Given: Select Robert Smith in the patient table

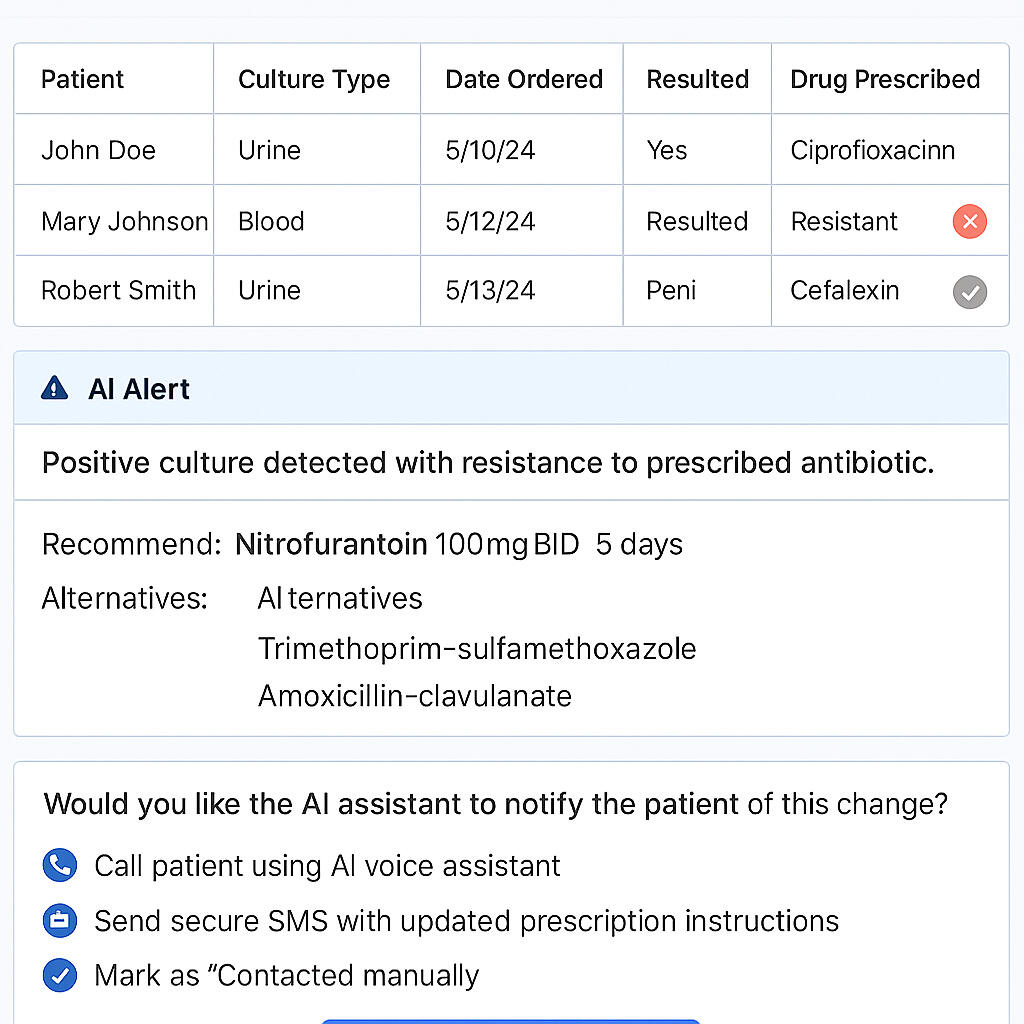Looking at the screenshot, I should (118, 291).
